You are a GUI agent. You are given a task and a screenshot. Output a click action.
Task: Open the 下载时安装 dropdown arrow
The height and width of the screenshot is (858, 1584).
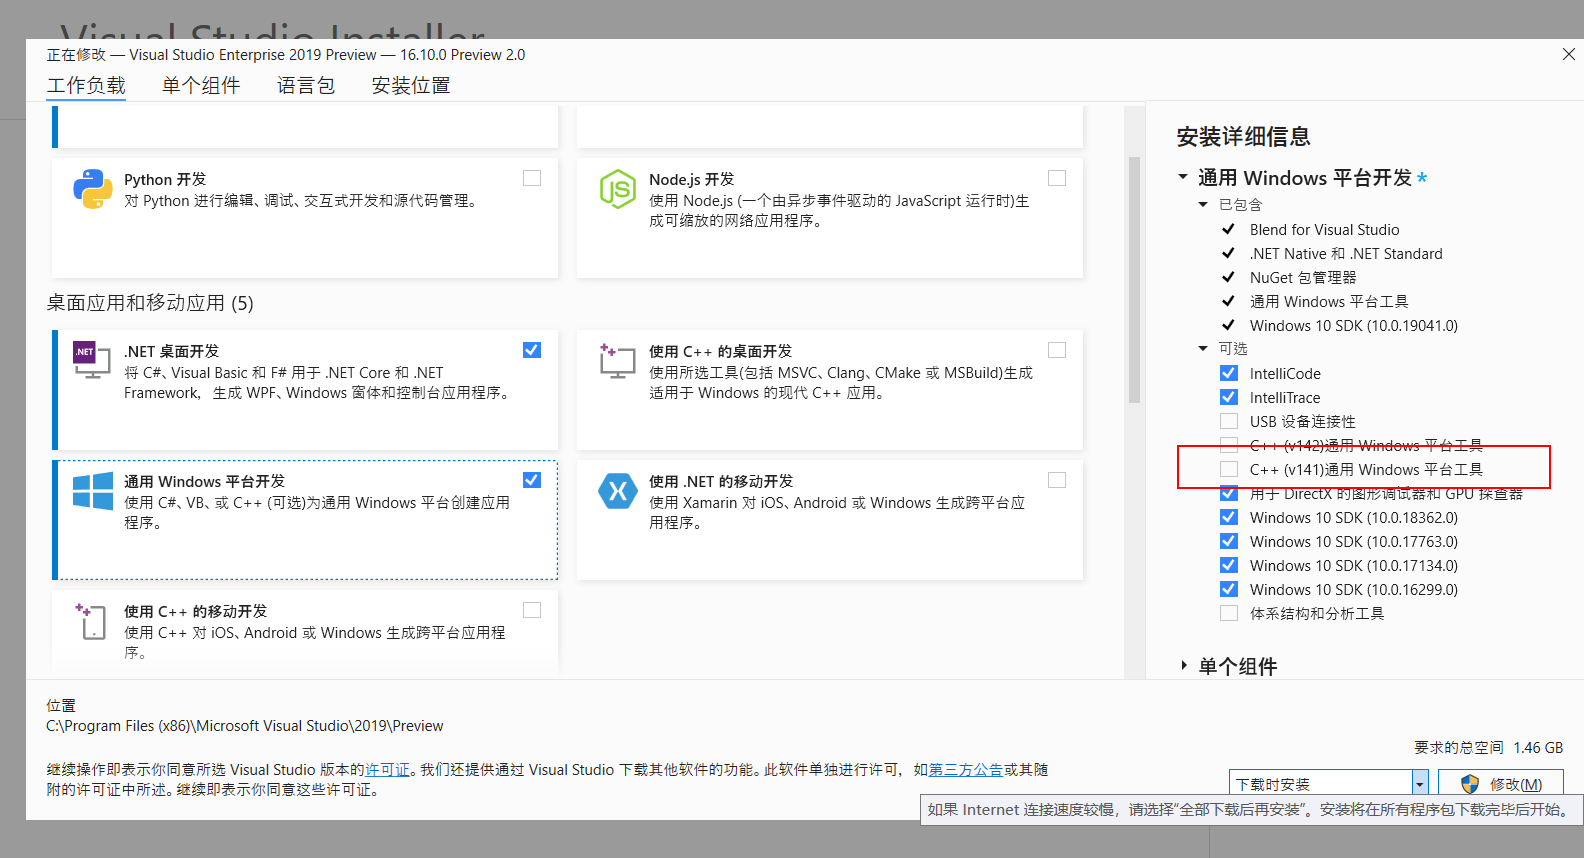tap(1419, 784)
